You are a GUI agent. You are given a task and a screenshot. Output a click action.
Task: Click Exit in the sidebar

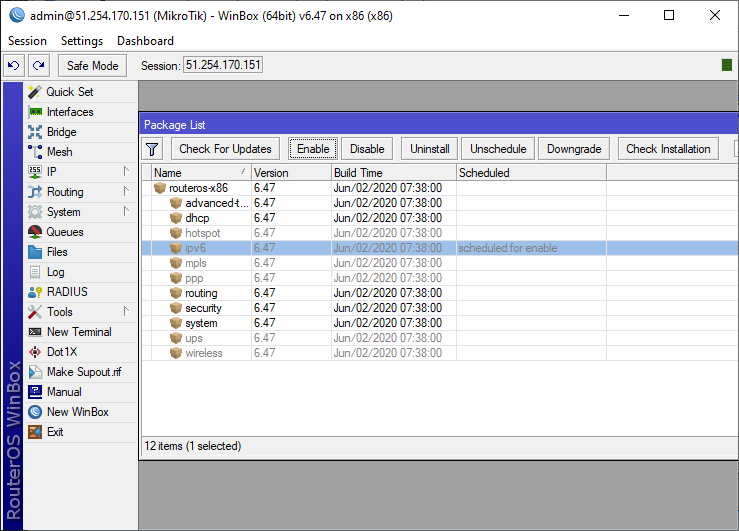80,432
